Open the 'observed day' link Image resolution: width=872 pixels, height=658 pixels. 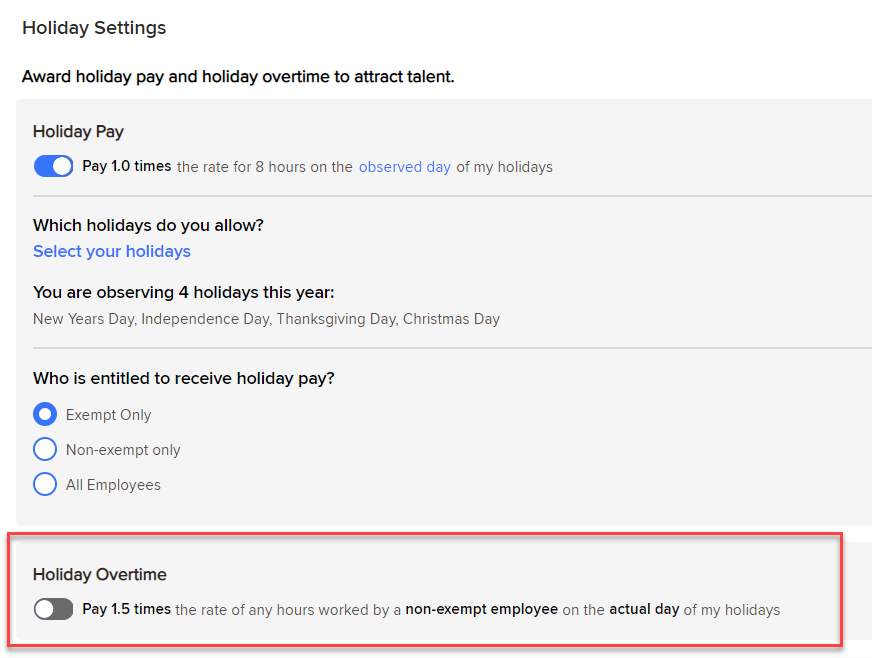coord(404,167)
